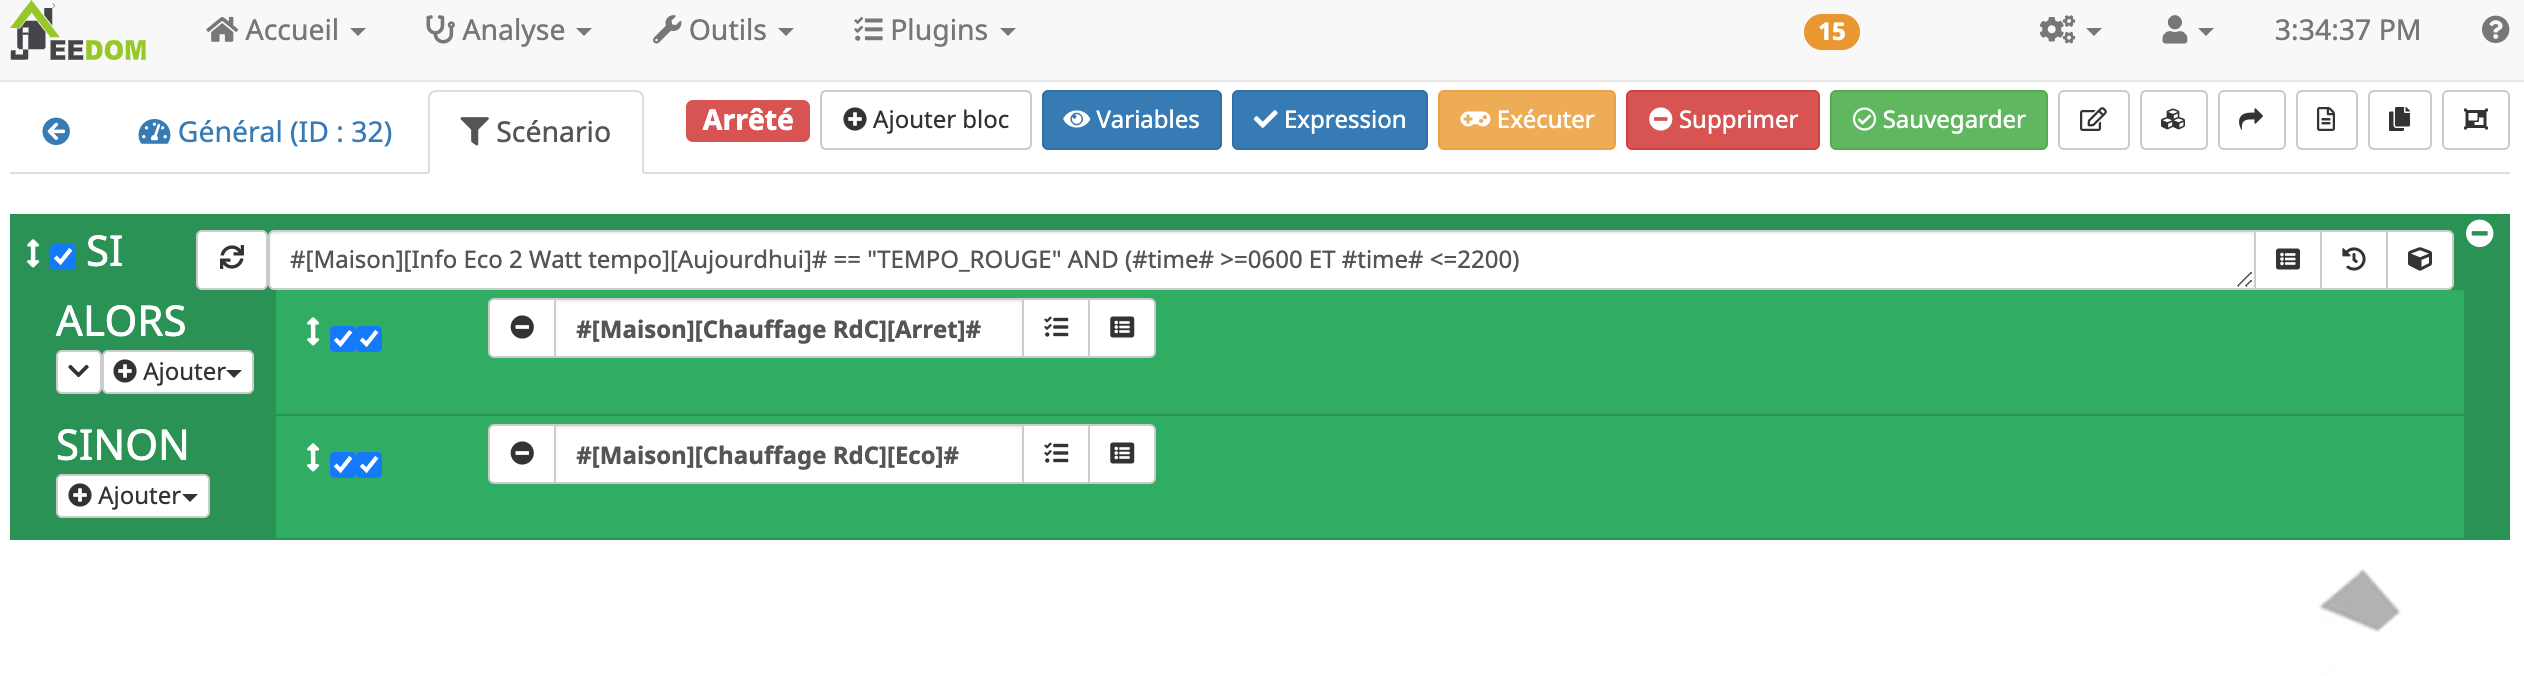Click the cube icon in SI condition row
This screenshot has height=676, width=2524.
(x=2420, y=260)
